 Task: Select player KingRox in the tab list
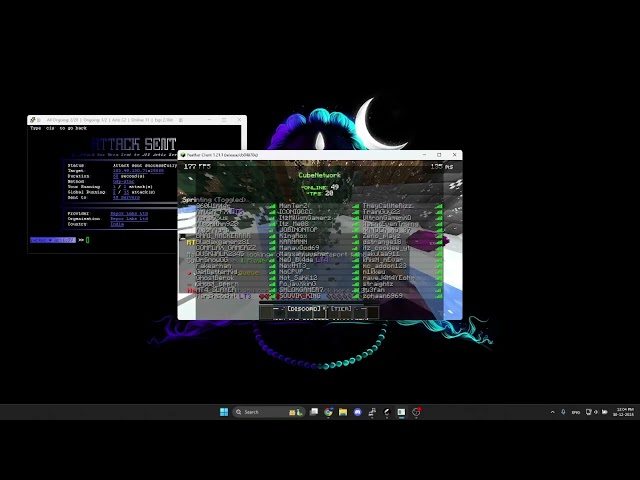[293, 236]
